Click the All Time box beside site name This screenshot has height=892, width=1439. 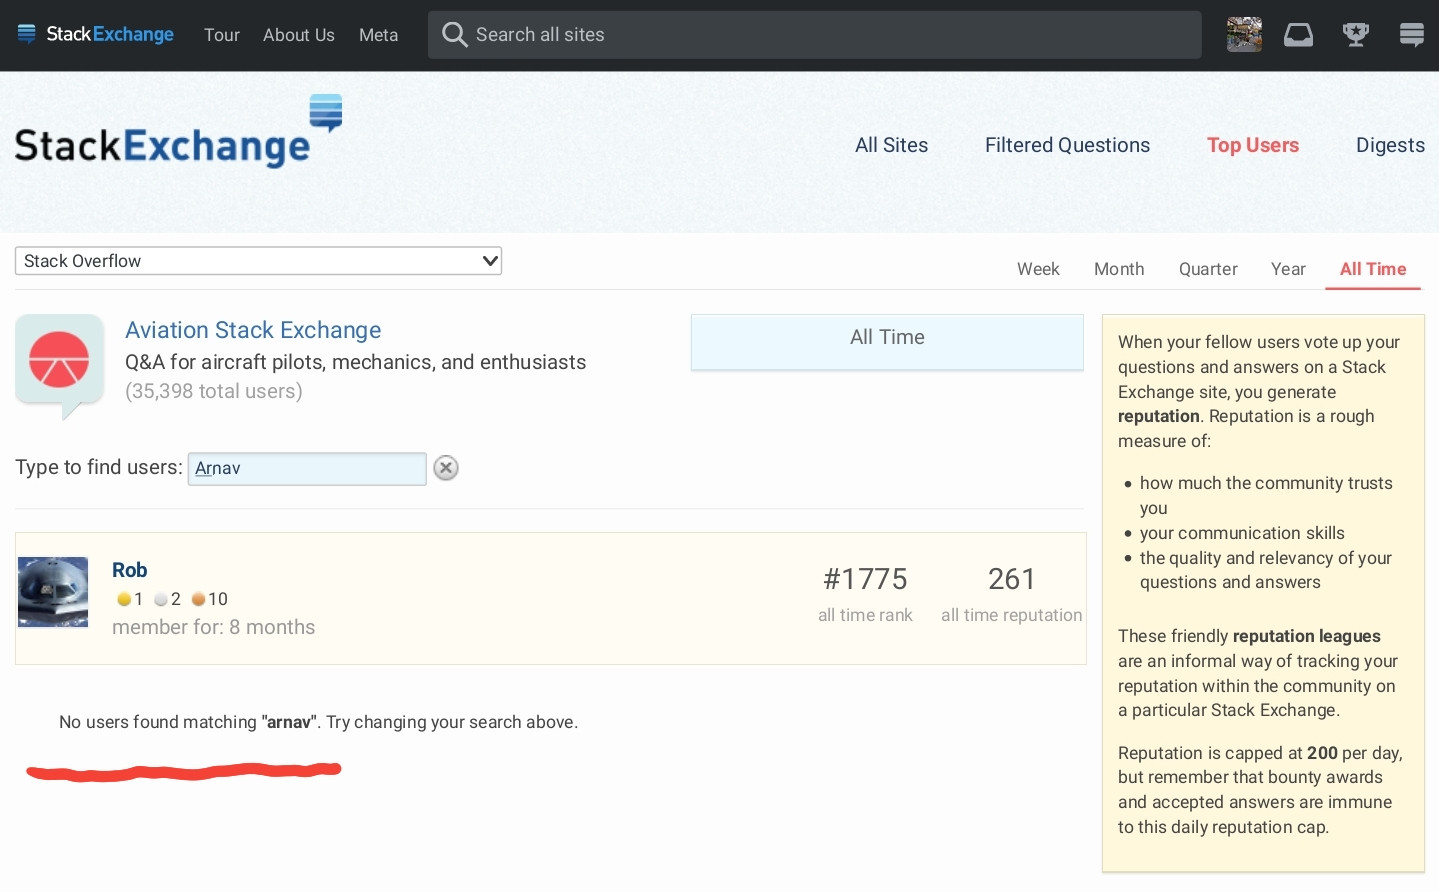point(887,342)
